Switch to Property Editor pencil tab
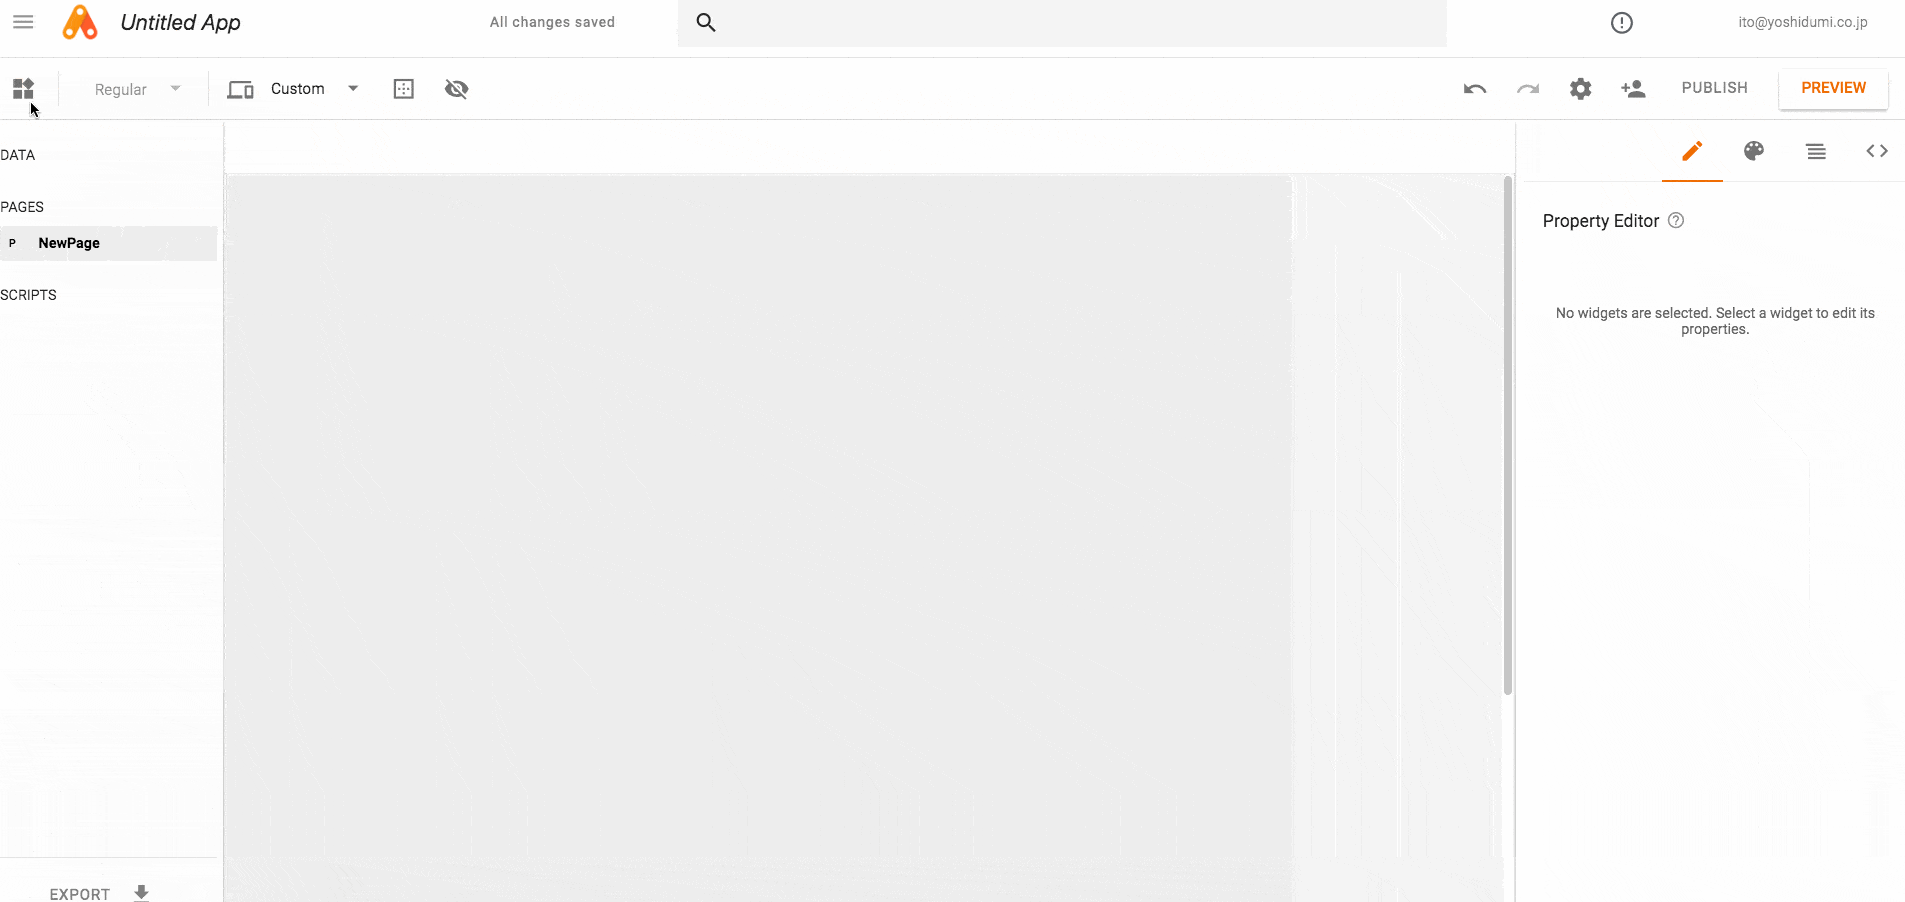 pyautogui.click(x=1692, y=151)
